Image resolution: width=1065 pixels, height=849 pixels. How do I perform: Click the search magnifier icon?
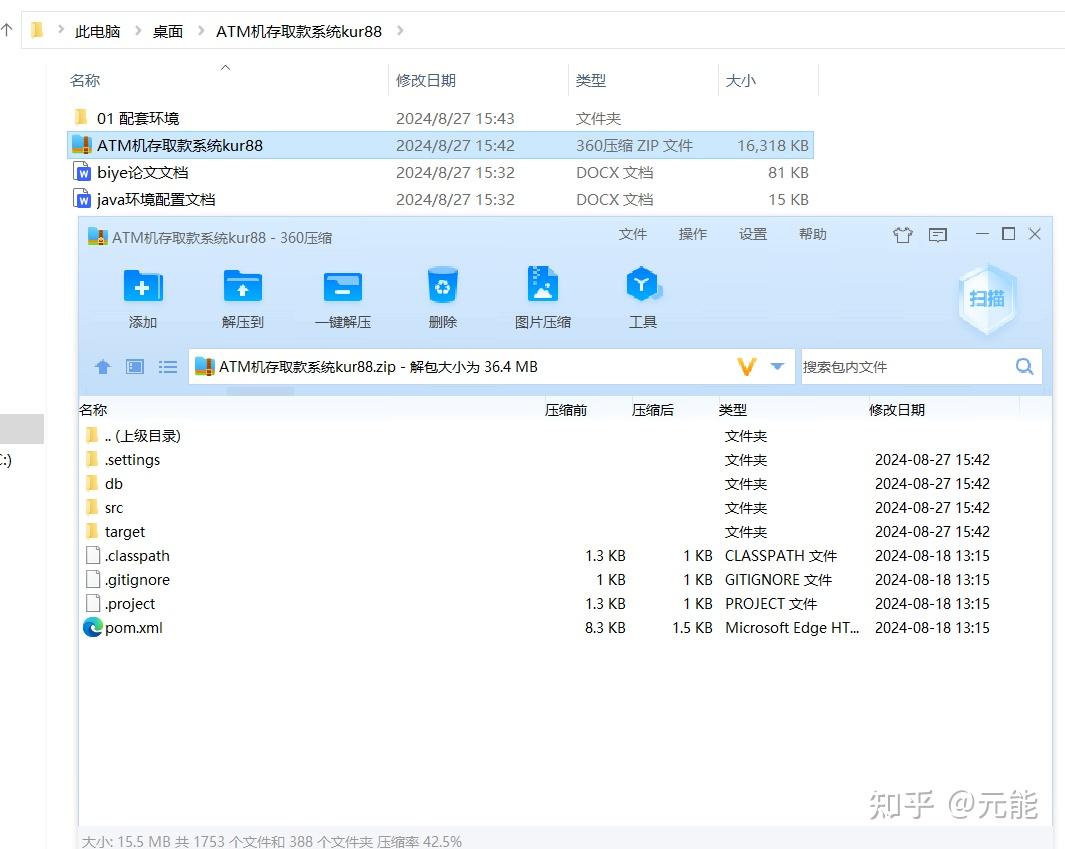pos(1024,367)
